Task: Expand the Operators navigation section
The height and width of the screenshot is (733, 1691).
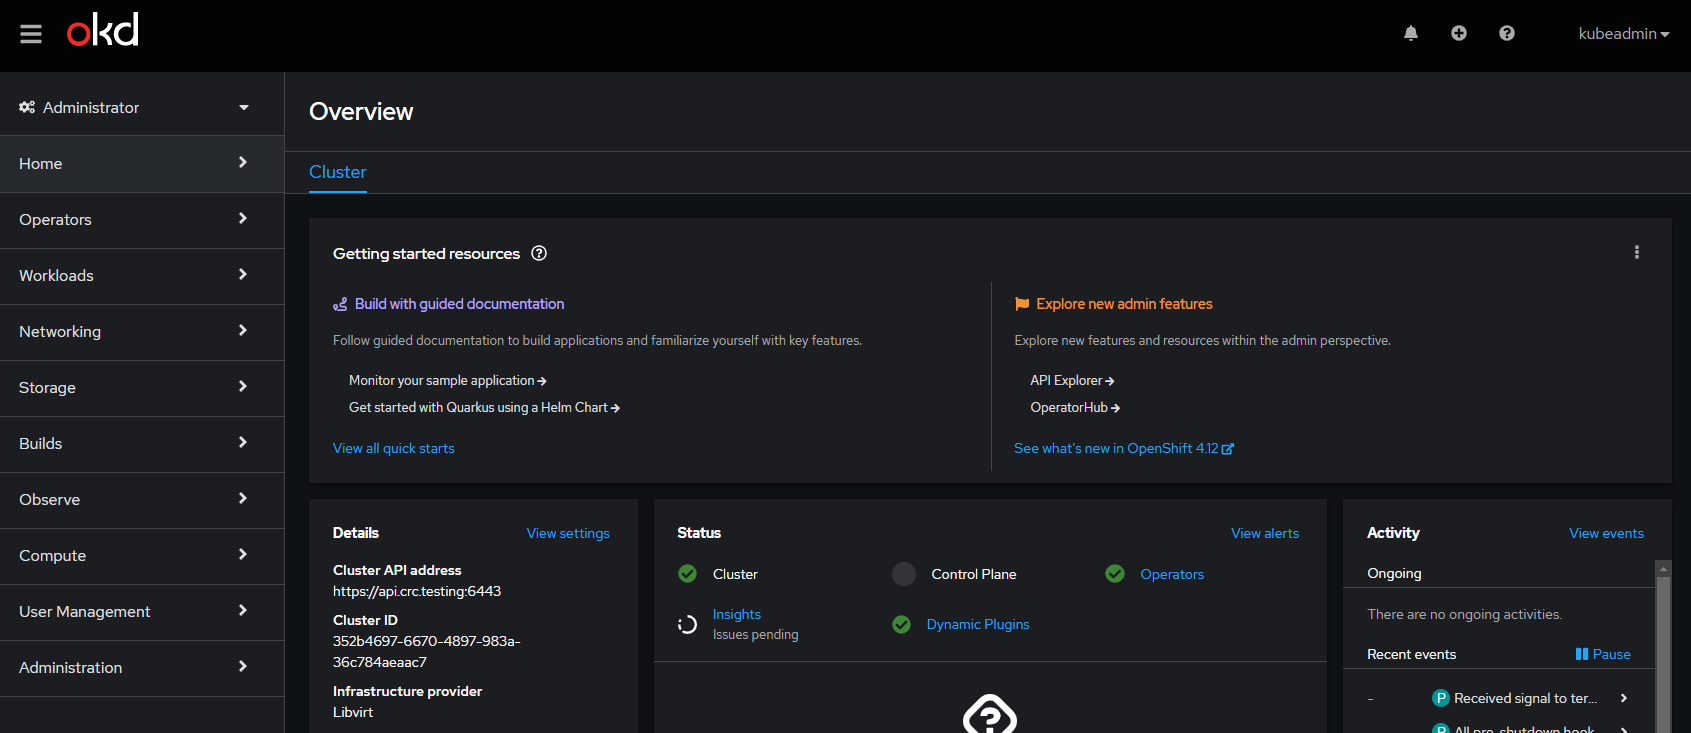Action: [142, 220]
